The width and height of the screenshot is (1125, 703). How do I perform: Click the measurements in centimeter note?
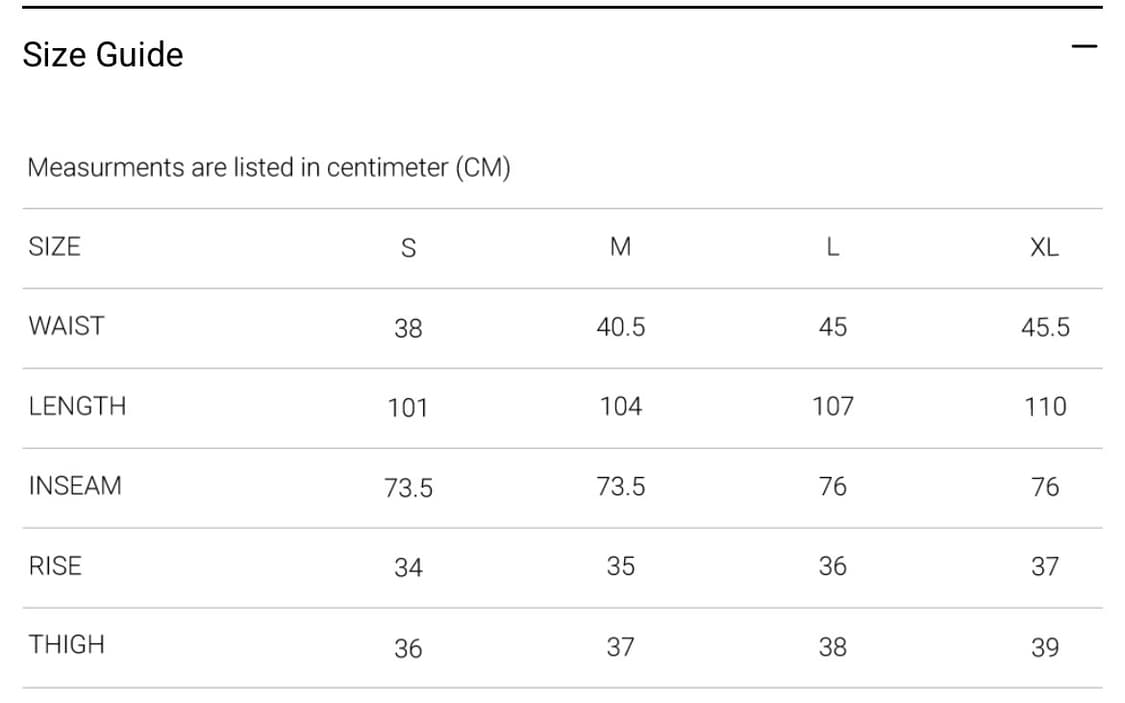point(269,167)
